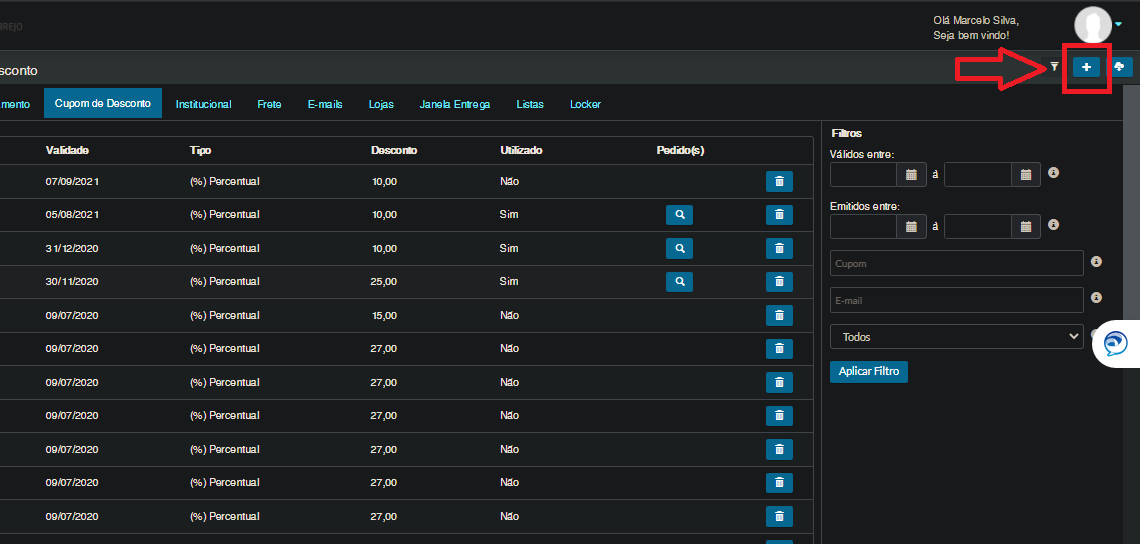Click the 07/09/2021 validity date cell
The image size is (1140, 544).
[x=72, y=181]
